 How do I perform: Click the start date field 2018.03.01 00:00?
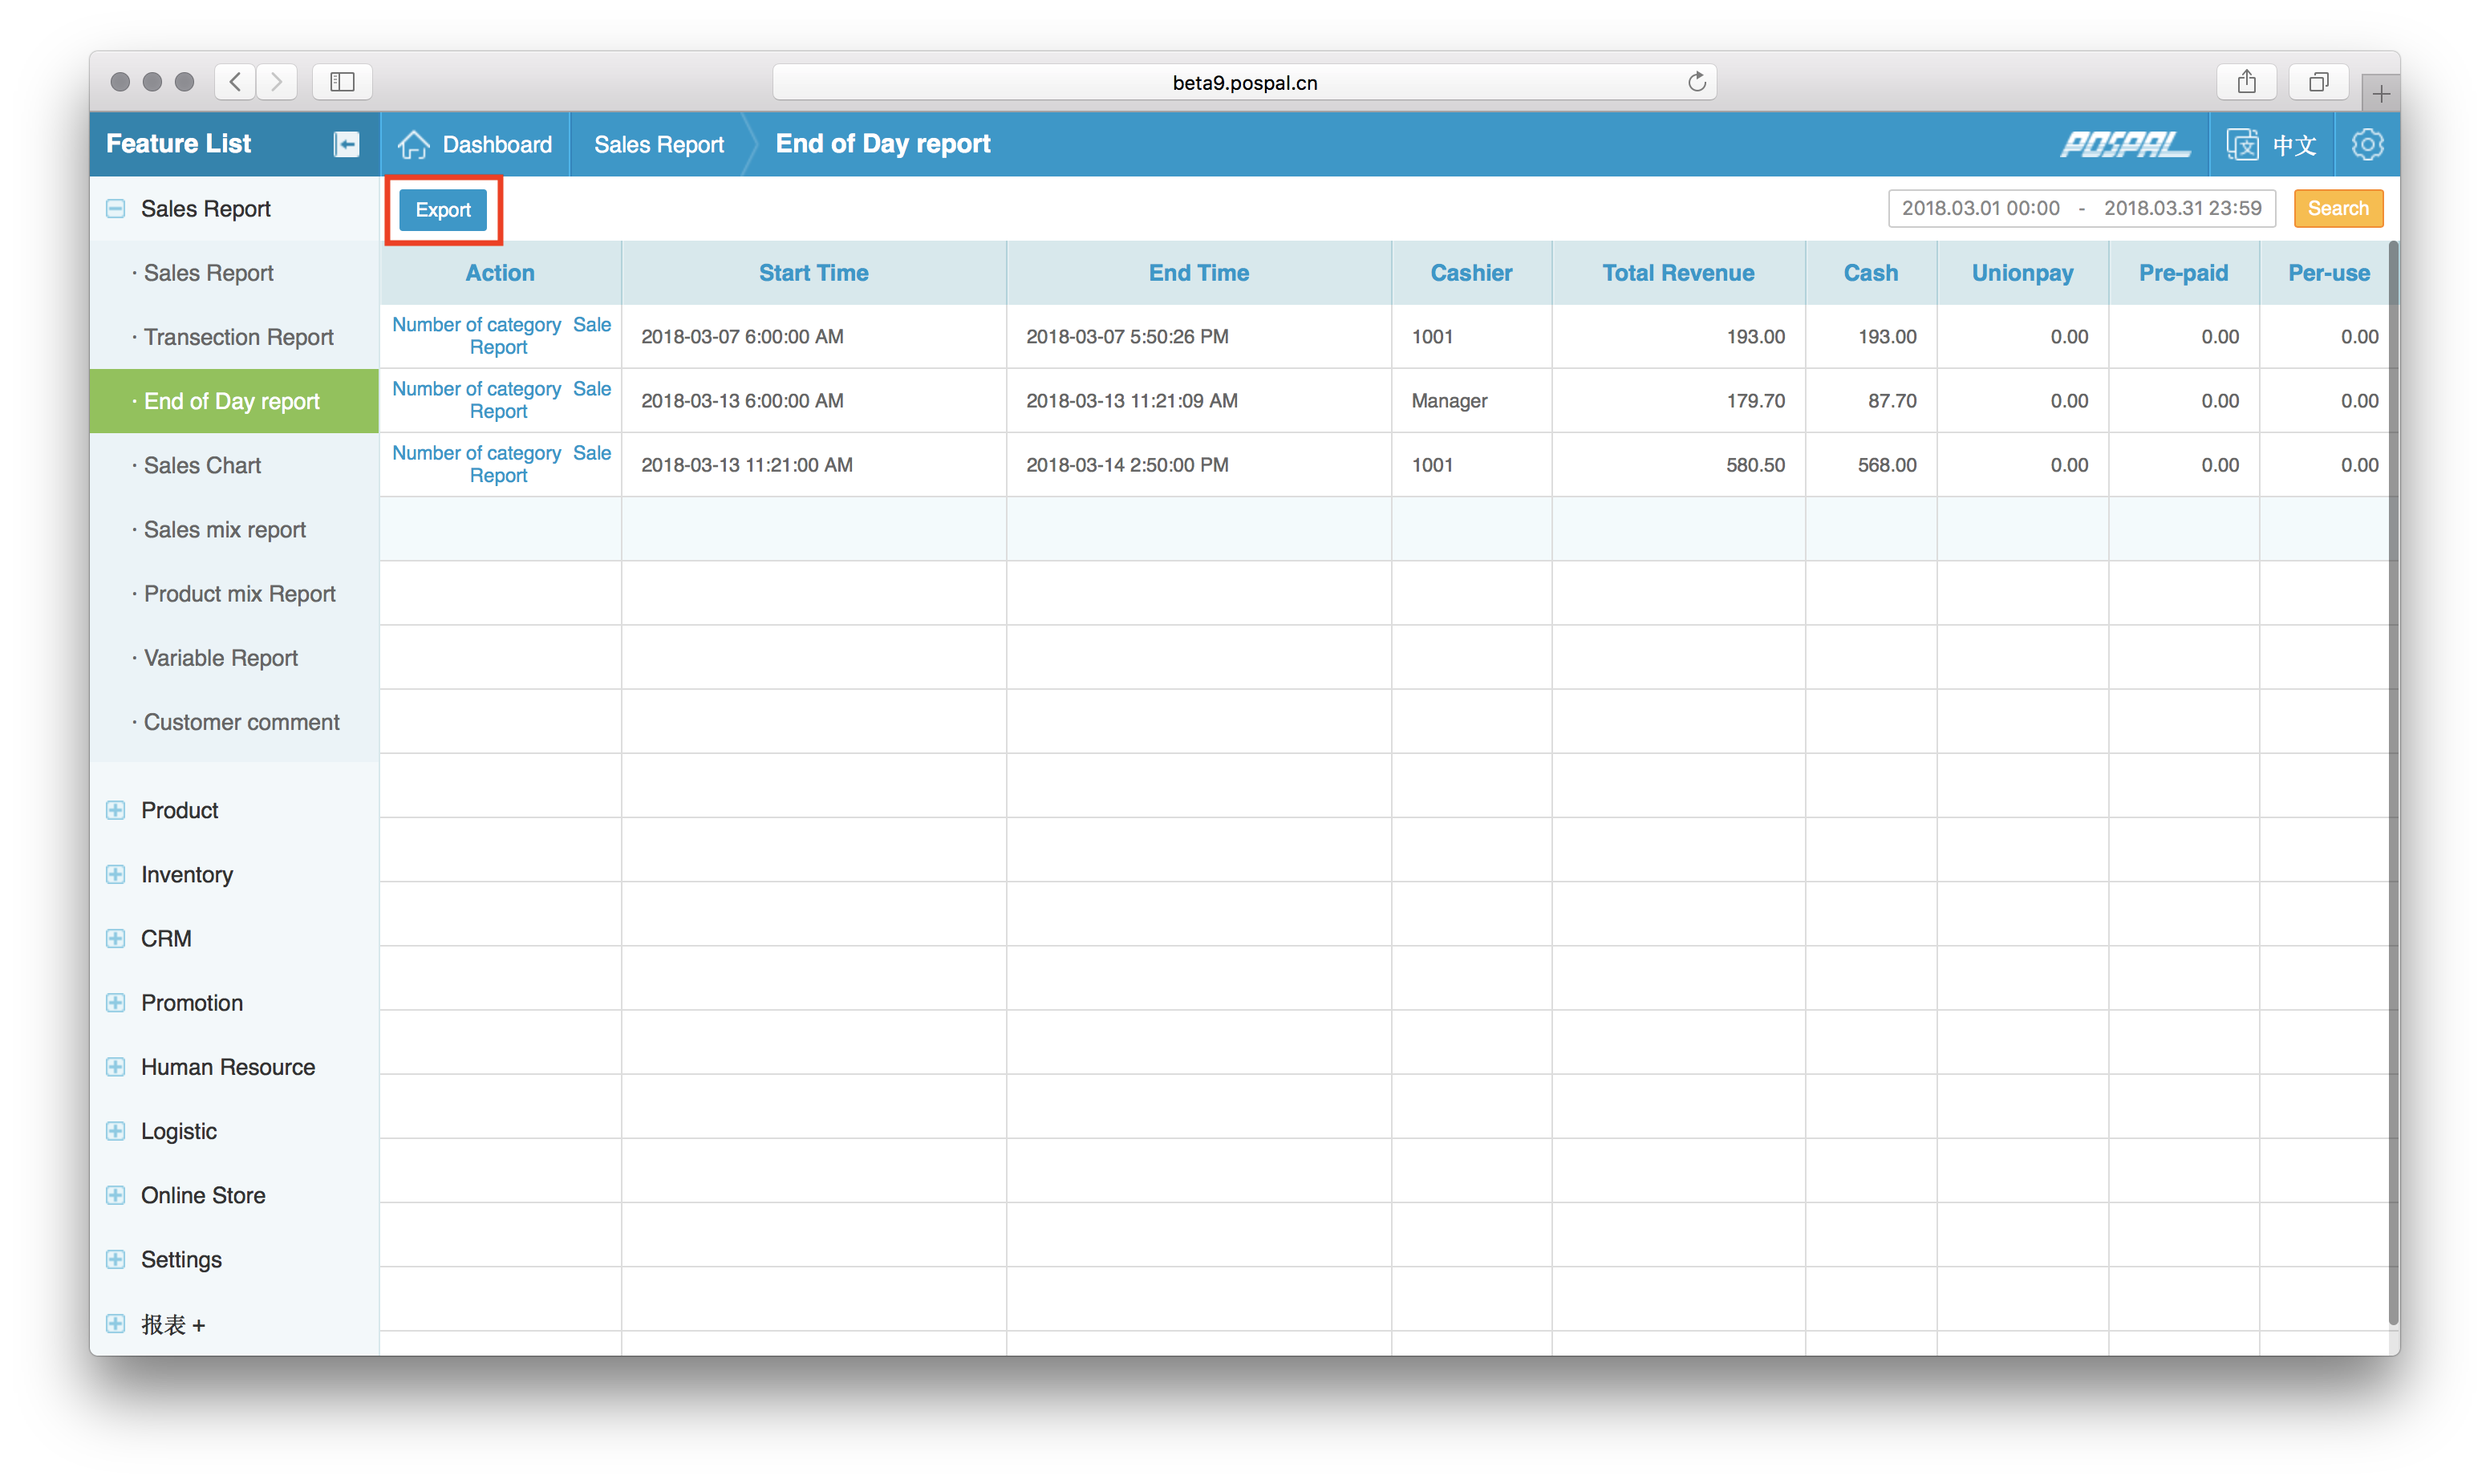pyautogui.click(x=1980, y=208)
